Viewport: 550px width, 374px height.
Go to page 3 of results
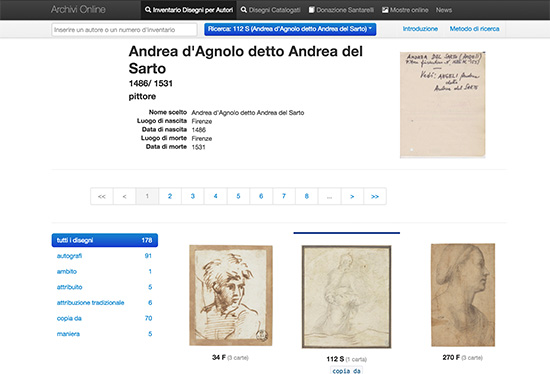[193, 196]
